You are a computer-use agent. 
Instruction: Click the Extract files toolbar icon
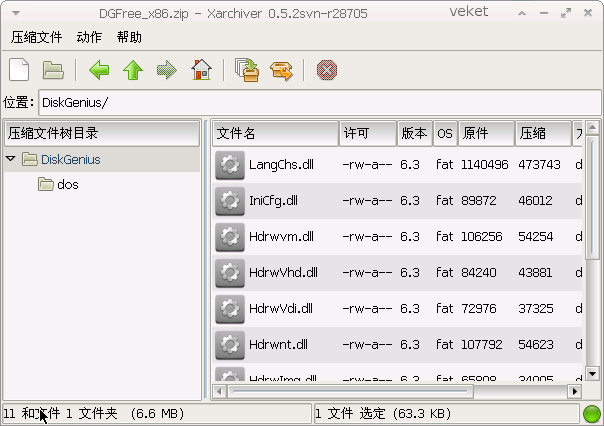(x=281, y=70)
